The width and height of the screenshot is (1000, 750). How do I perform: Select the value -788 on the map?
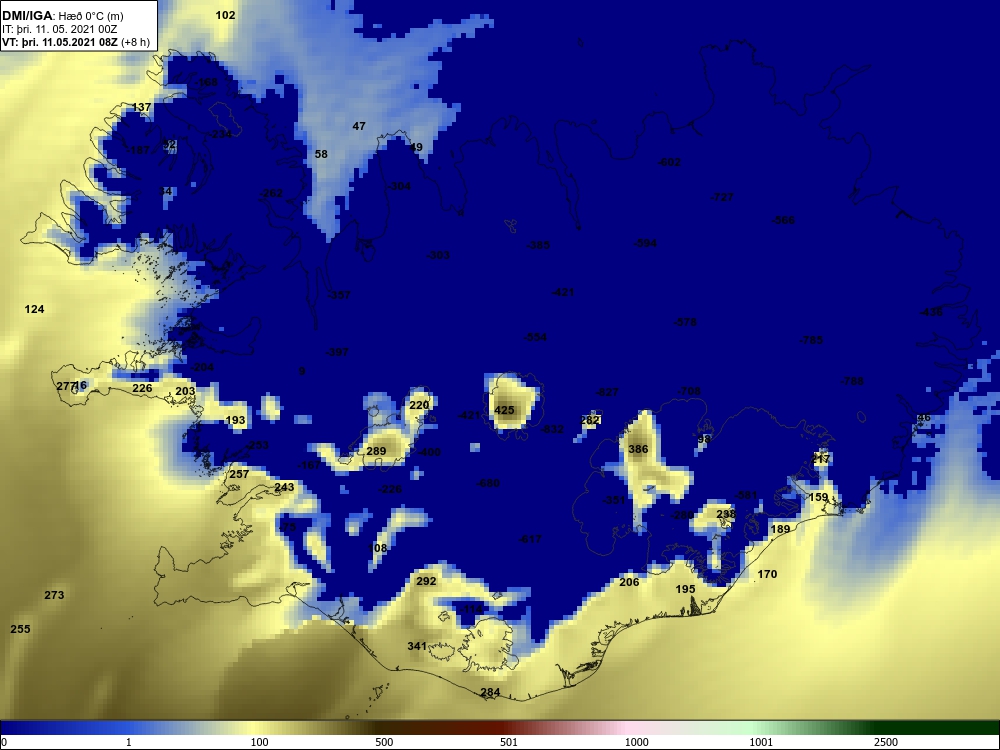(852, 381)
